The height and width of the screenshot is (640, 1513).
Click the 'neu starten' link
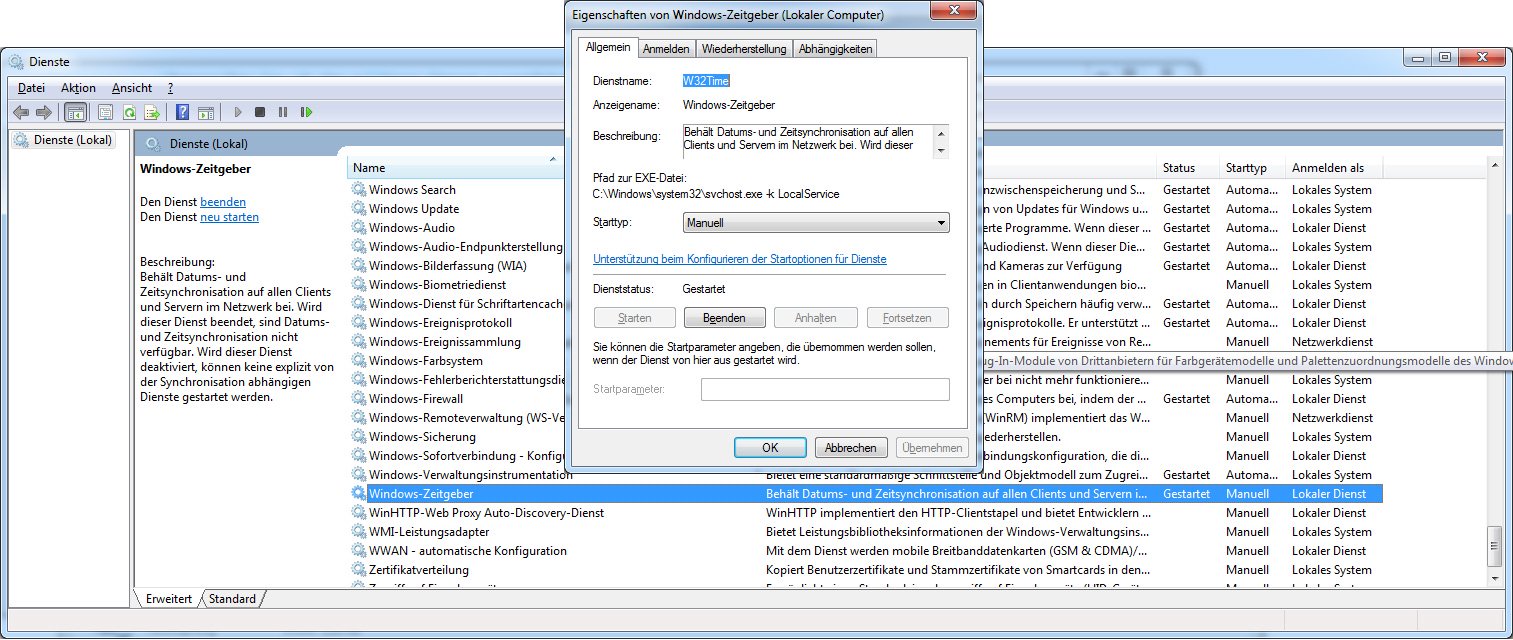229,217
